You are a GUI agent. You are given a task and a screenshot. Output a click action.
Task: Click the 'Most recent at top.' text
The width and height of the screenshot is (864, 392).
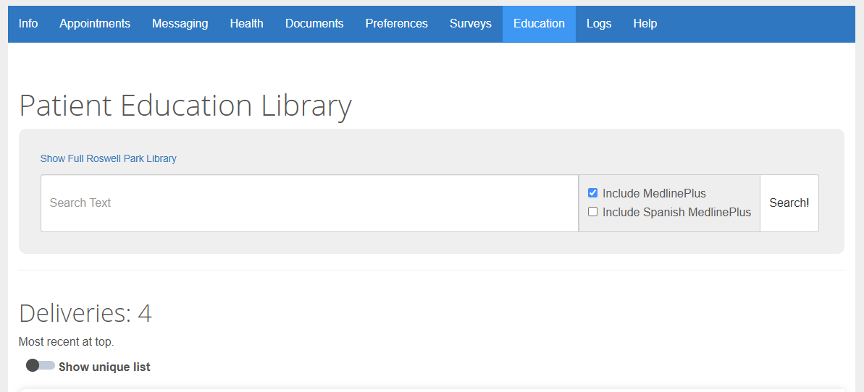tap(66, 342)
